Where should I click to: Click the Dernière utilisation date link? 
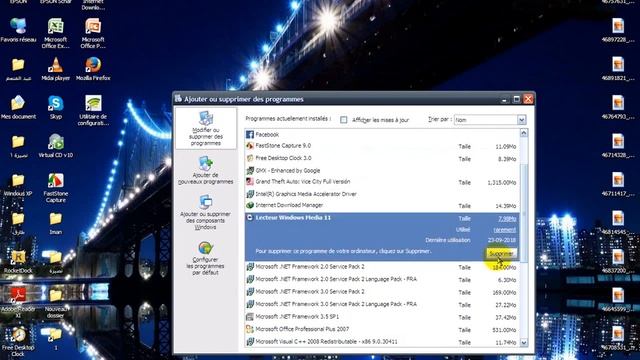[502, 240]
